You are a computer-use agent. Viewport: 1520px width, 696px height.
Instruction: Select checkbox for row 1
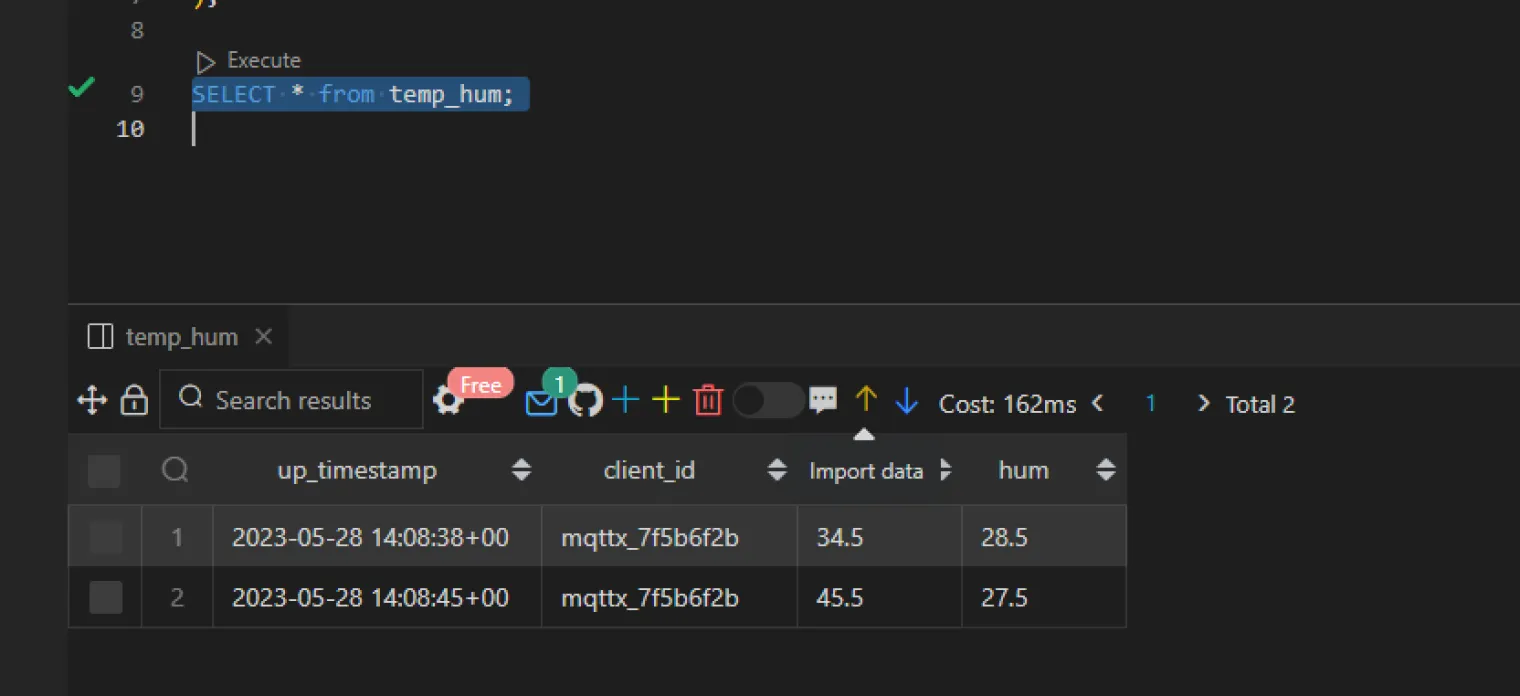106,538
